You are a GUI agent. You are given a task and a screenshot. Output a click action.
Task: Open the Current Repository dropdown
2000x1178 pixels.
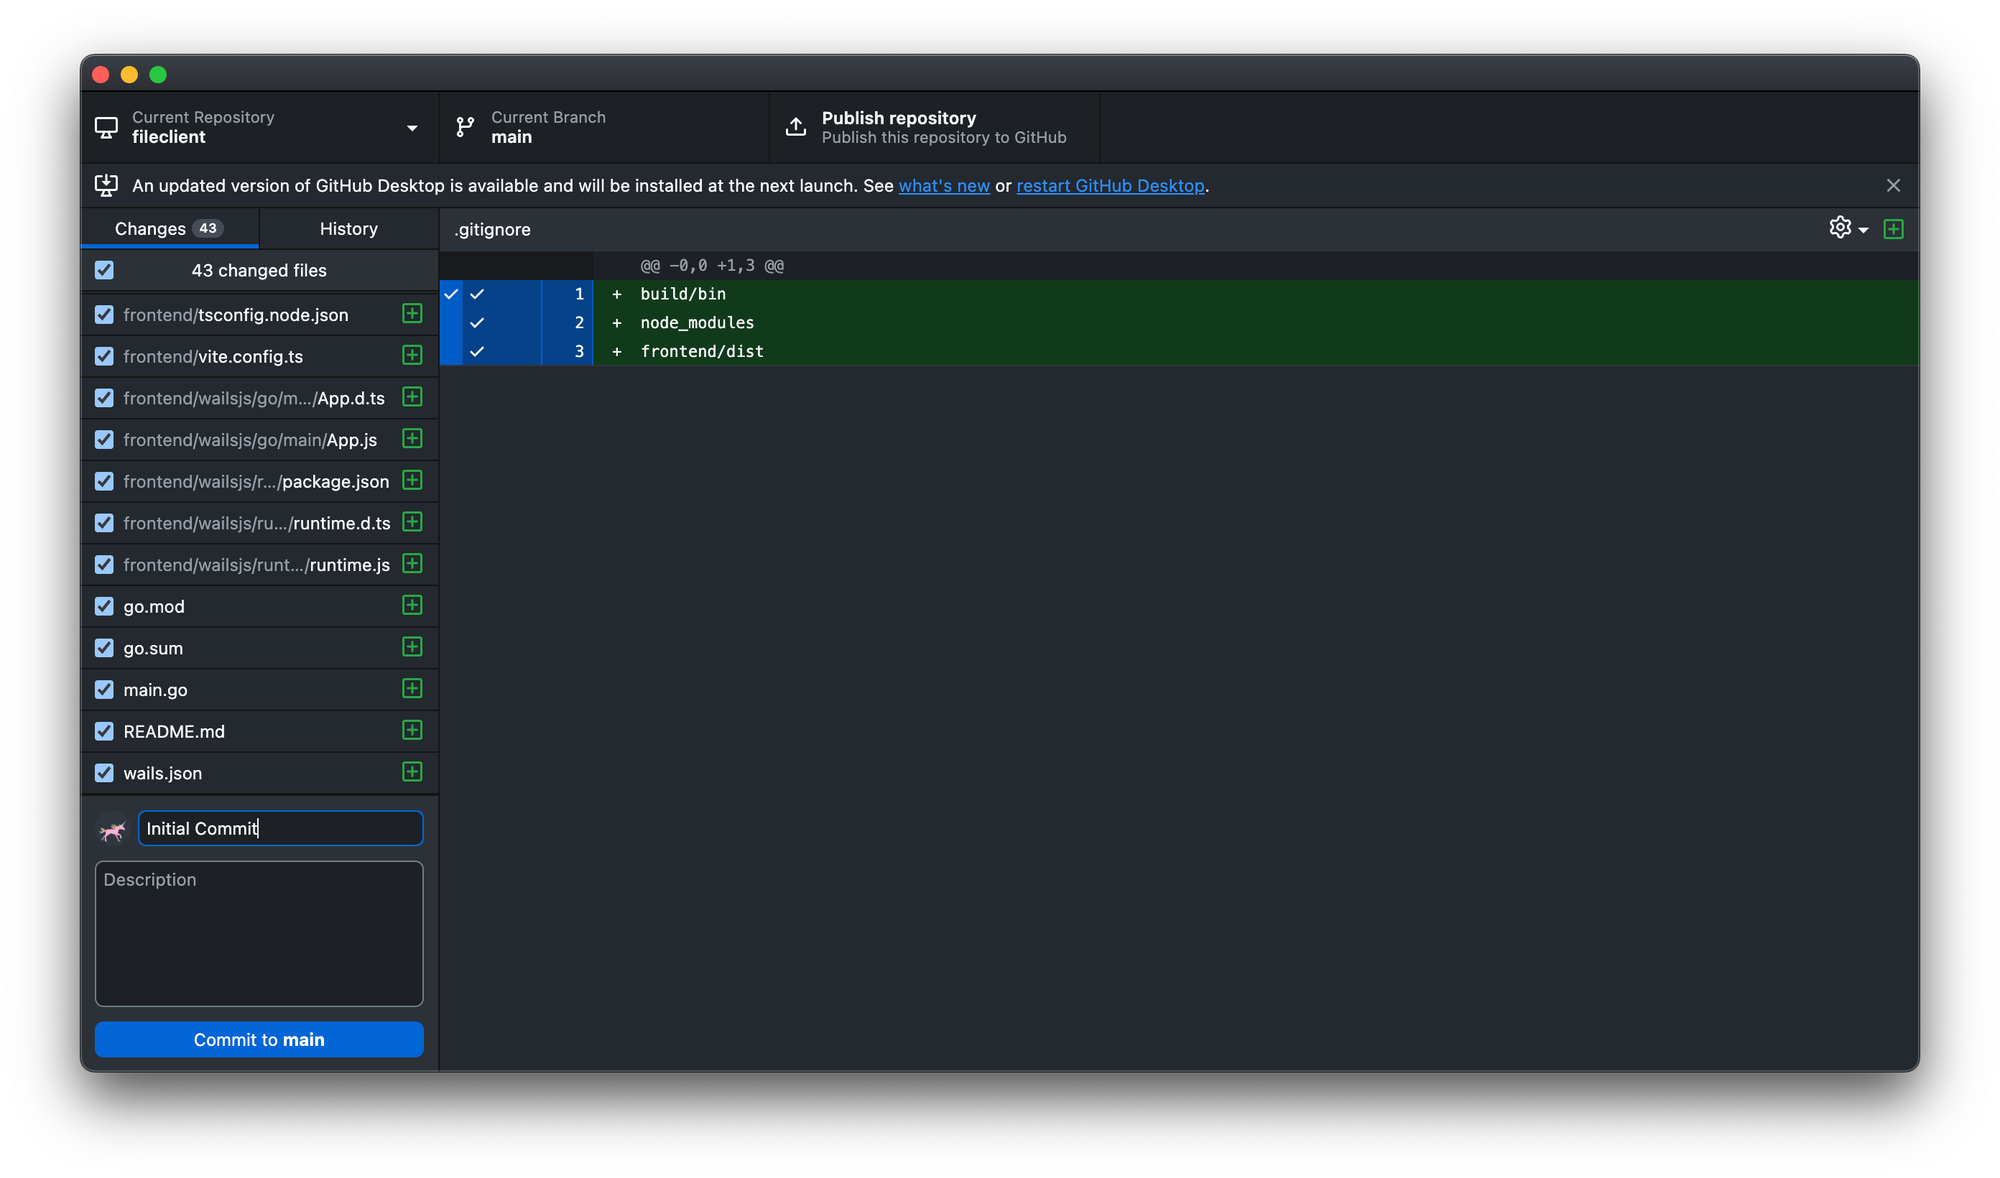[411, 127]
